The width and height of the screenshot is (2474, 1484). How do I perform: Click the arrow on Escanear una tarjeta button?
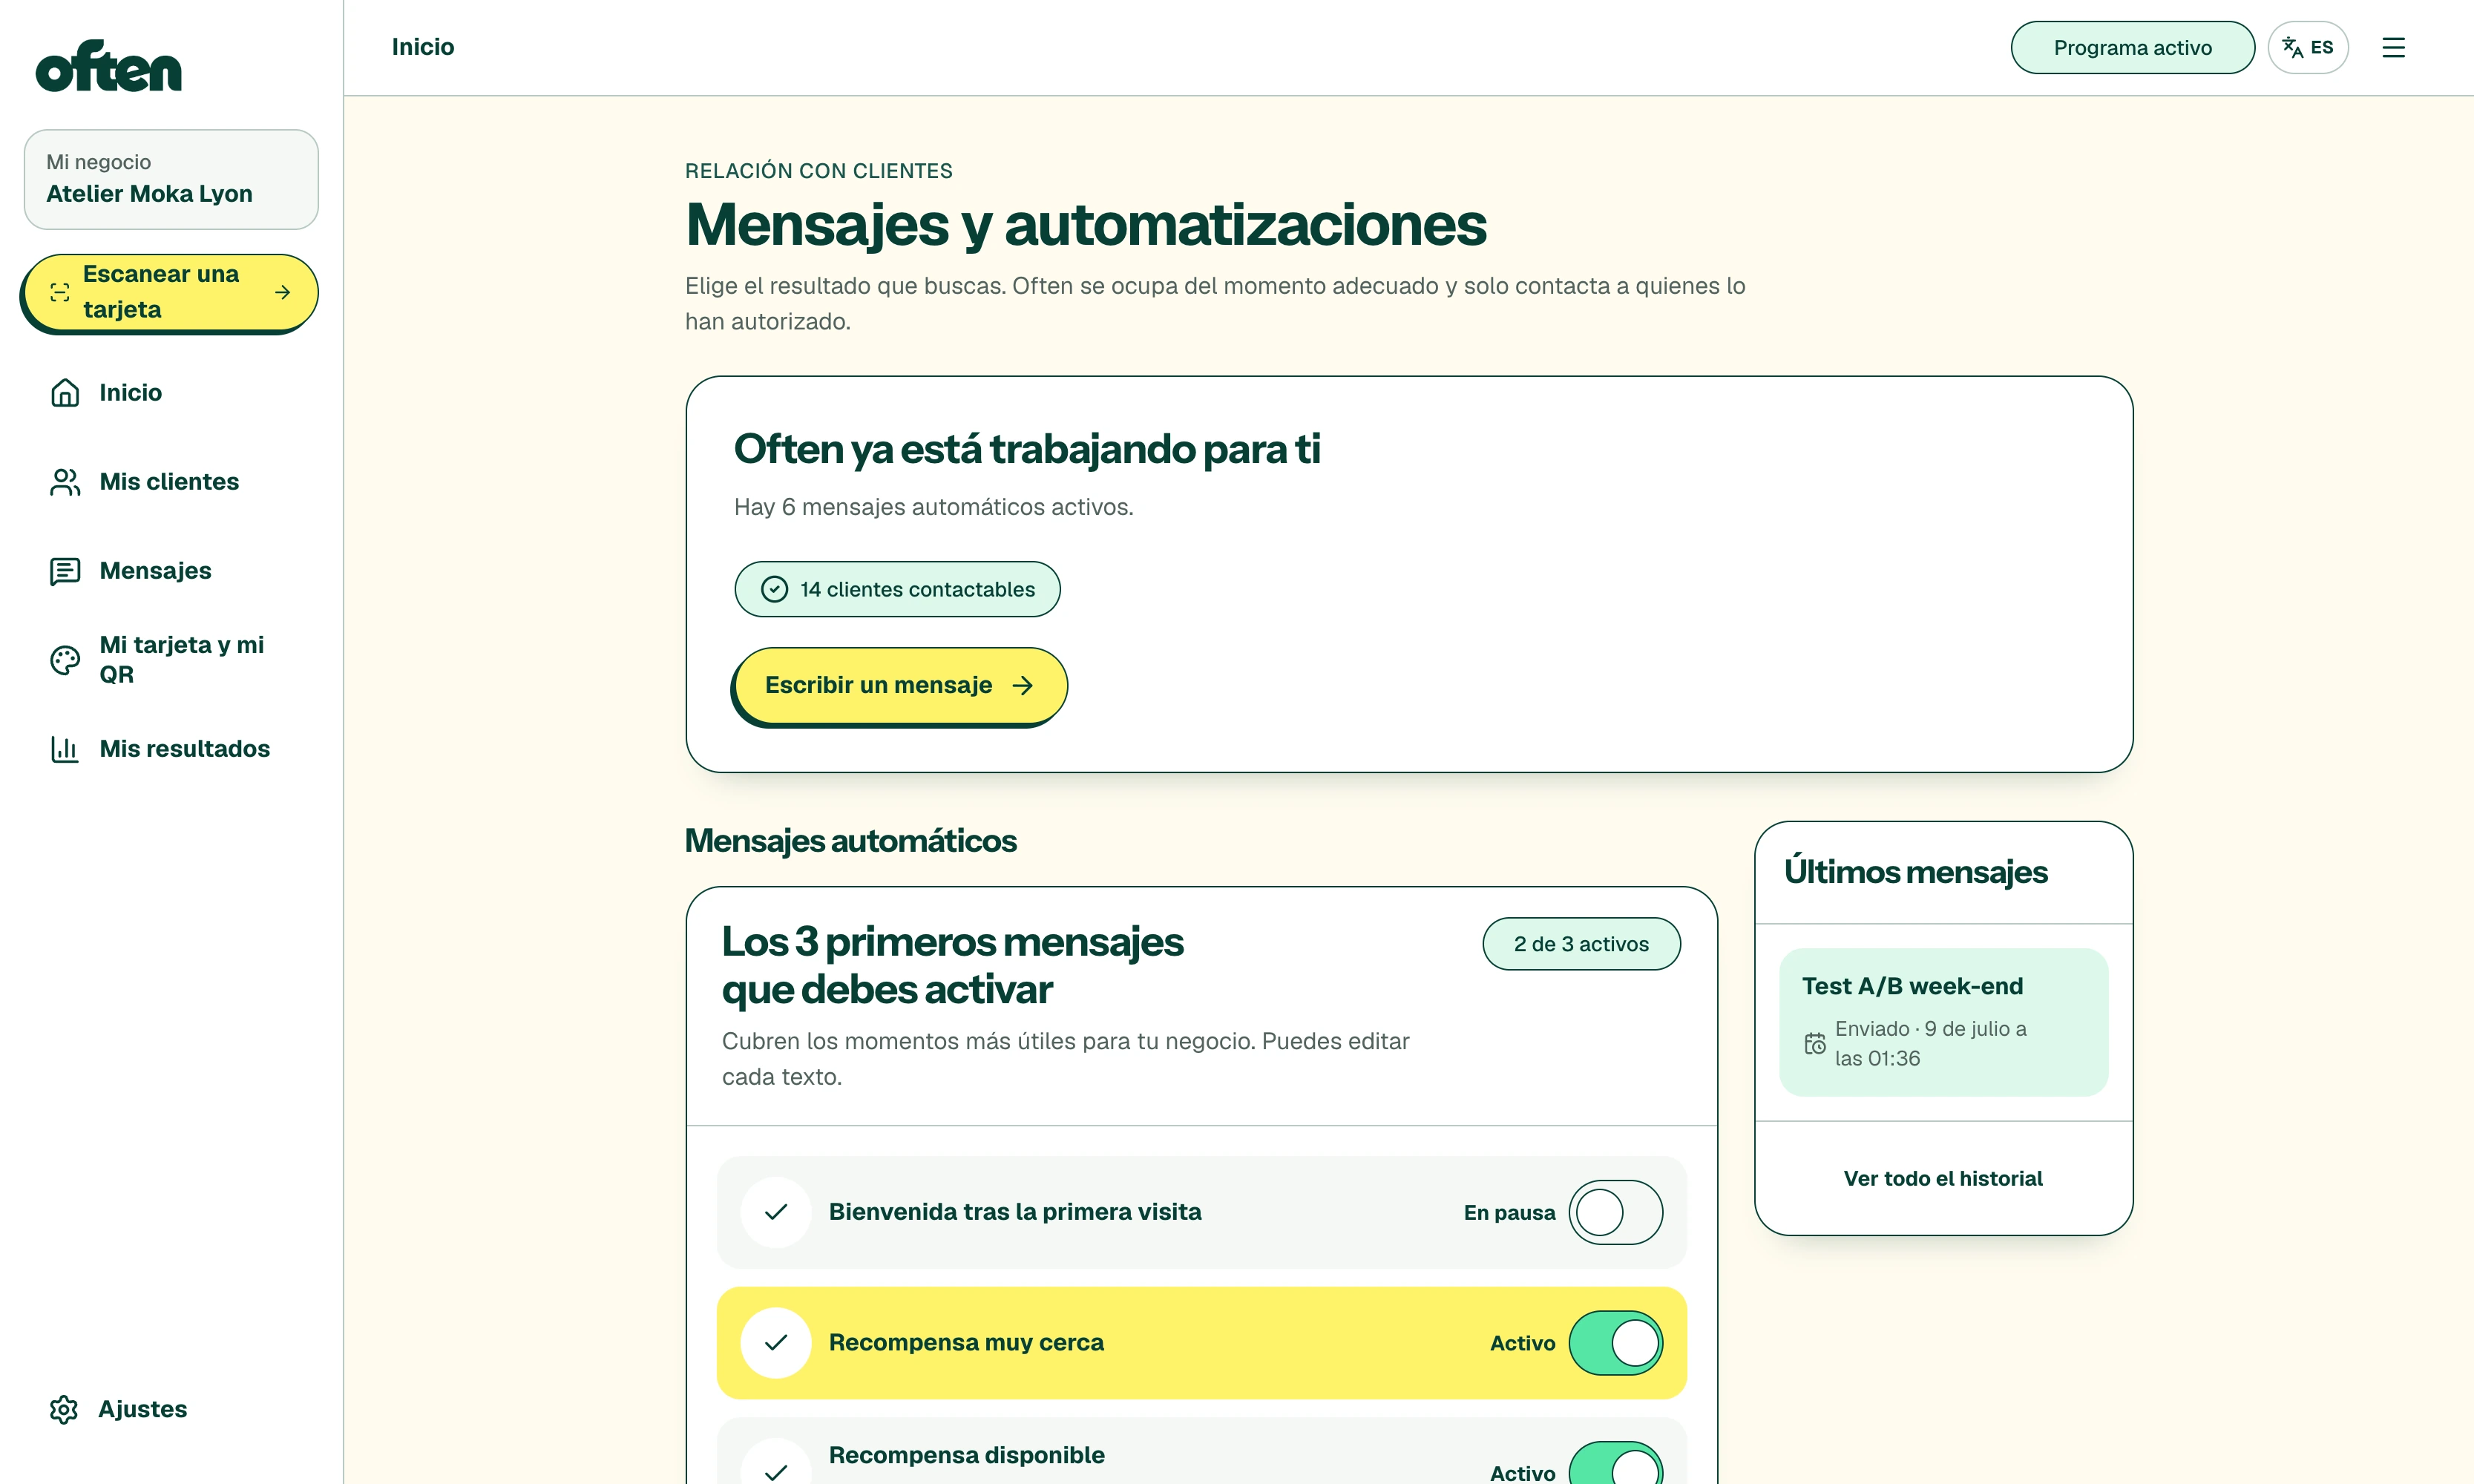point(283,292)
